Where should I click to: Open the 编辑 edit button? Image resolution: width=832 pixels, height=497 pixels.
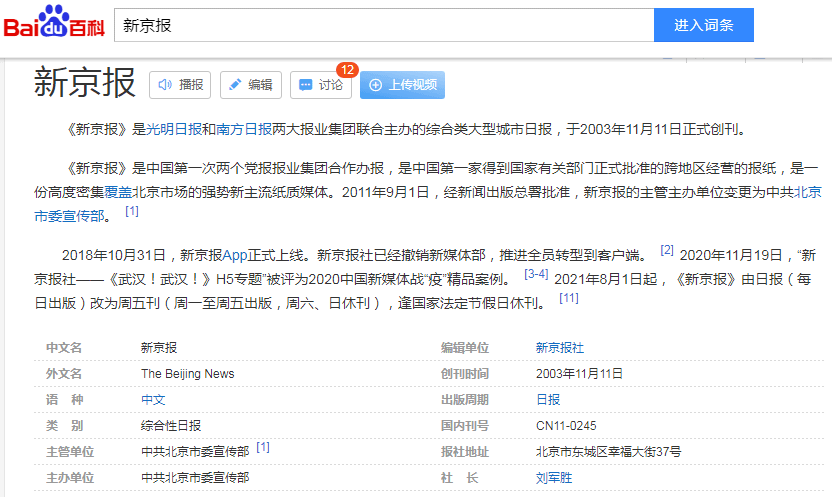point(250,85)
